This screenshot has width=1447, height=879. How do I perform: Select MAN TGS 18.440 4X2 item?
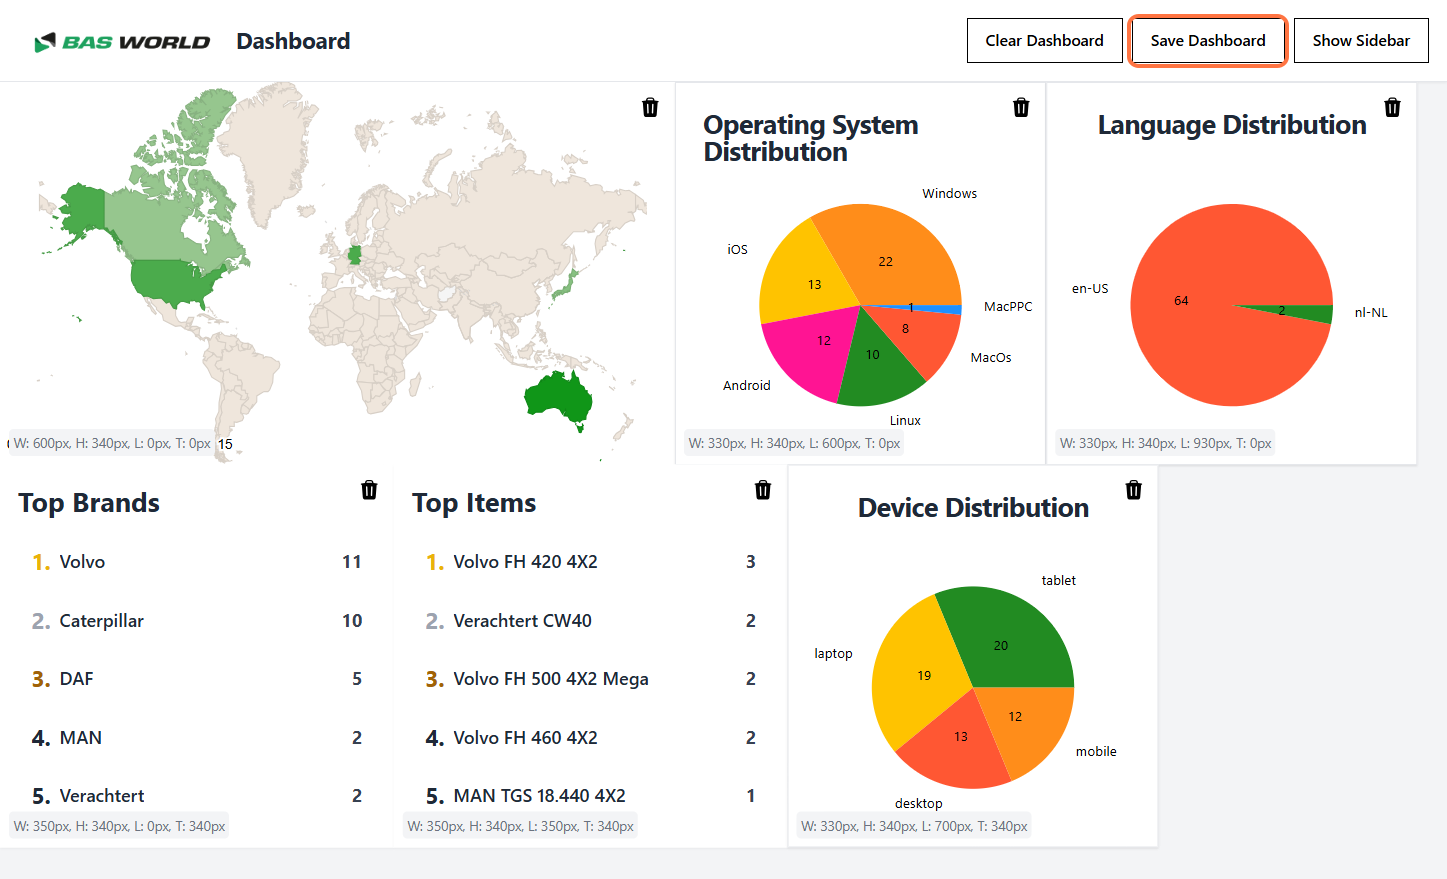click(x=591, y=796)
